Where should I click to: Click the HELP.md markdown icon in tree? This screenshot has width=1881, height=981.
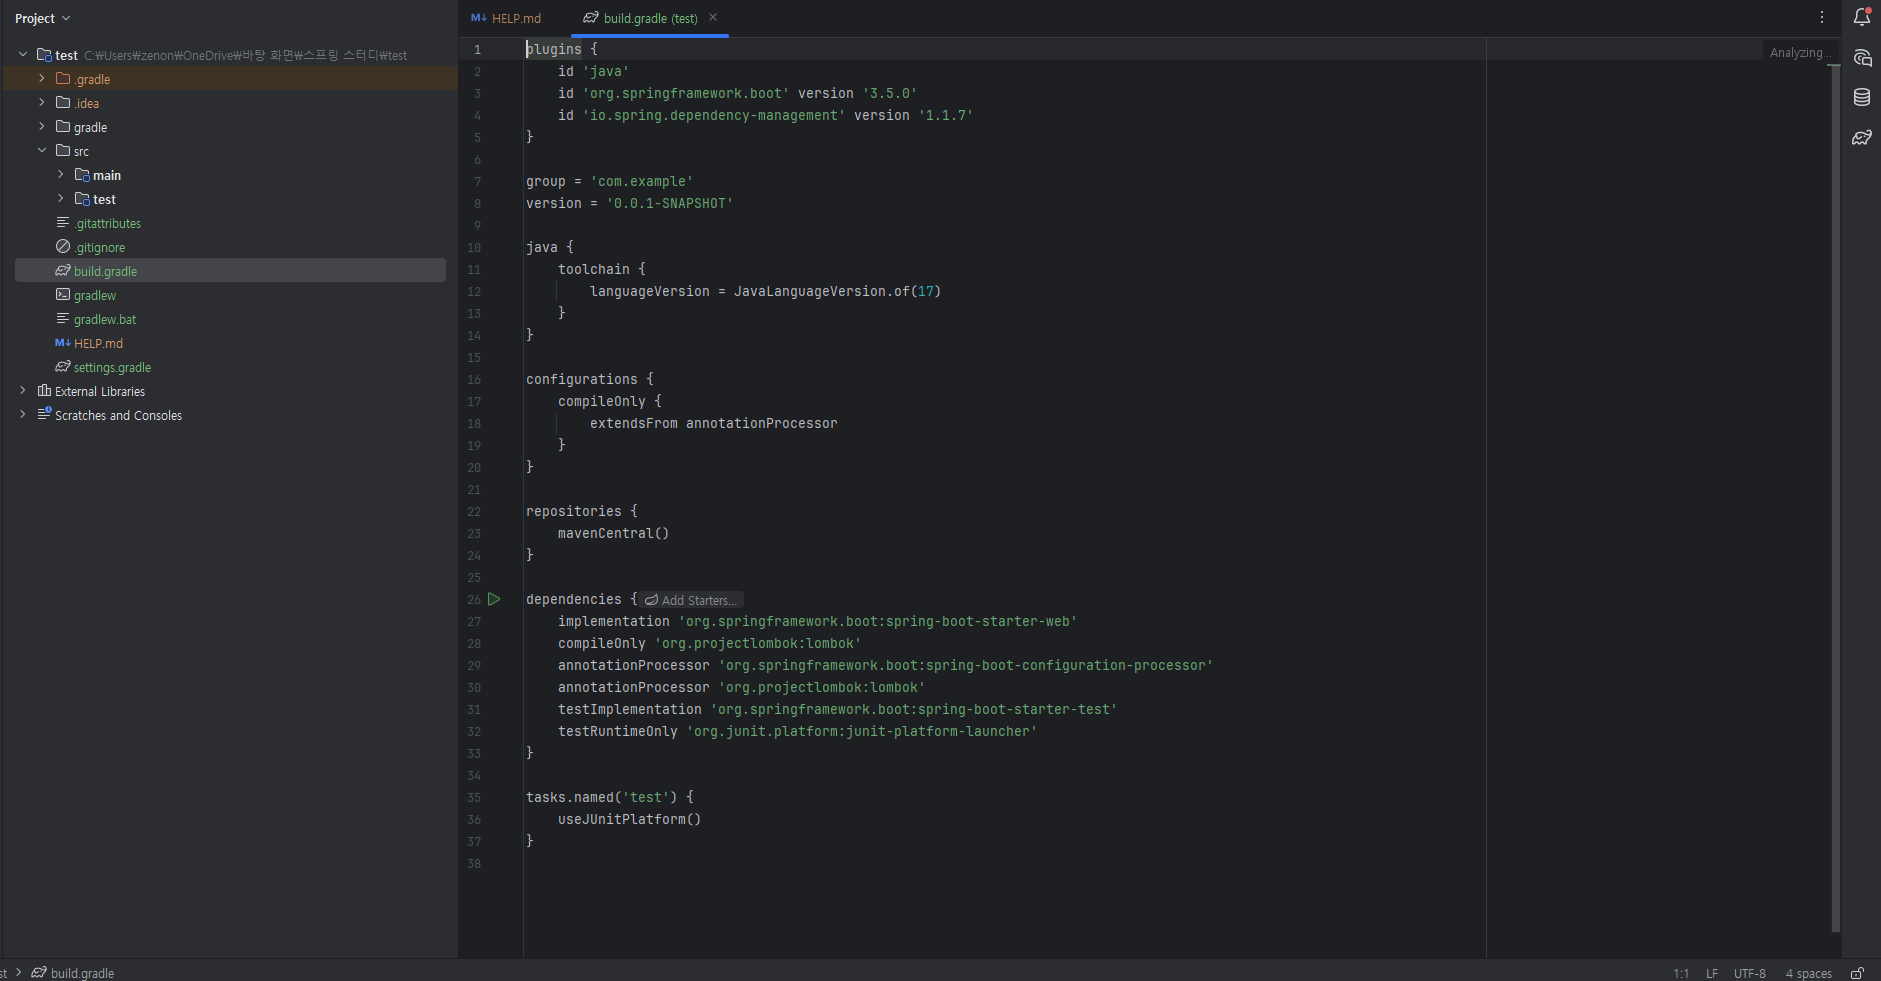63,343
